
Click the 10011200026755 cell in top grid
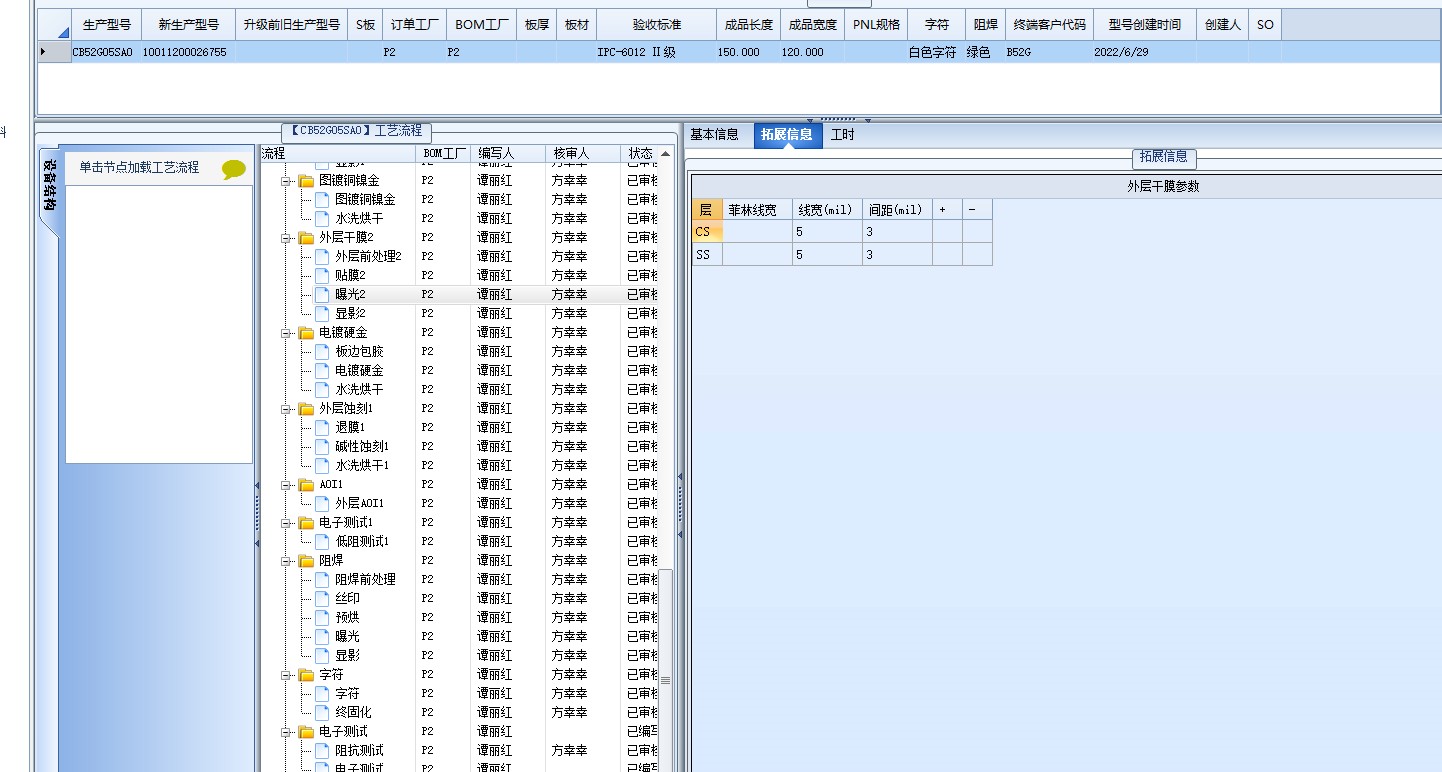point(188,52)
